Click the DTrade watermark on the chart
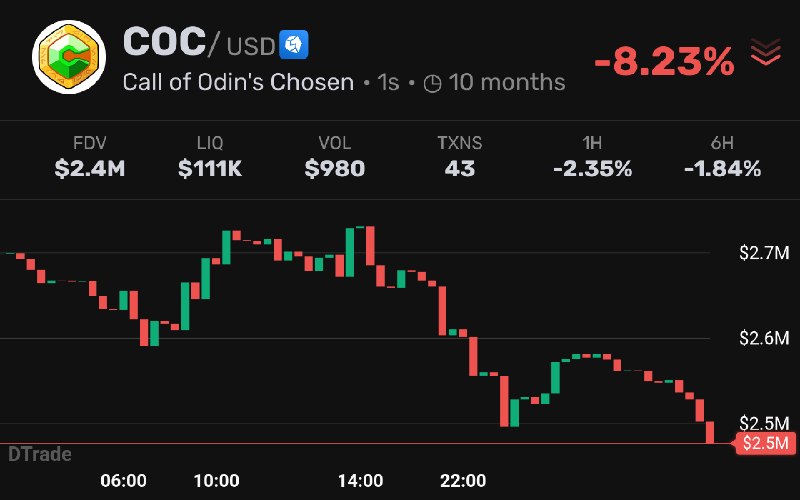 (x=40, y=454)
